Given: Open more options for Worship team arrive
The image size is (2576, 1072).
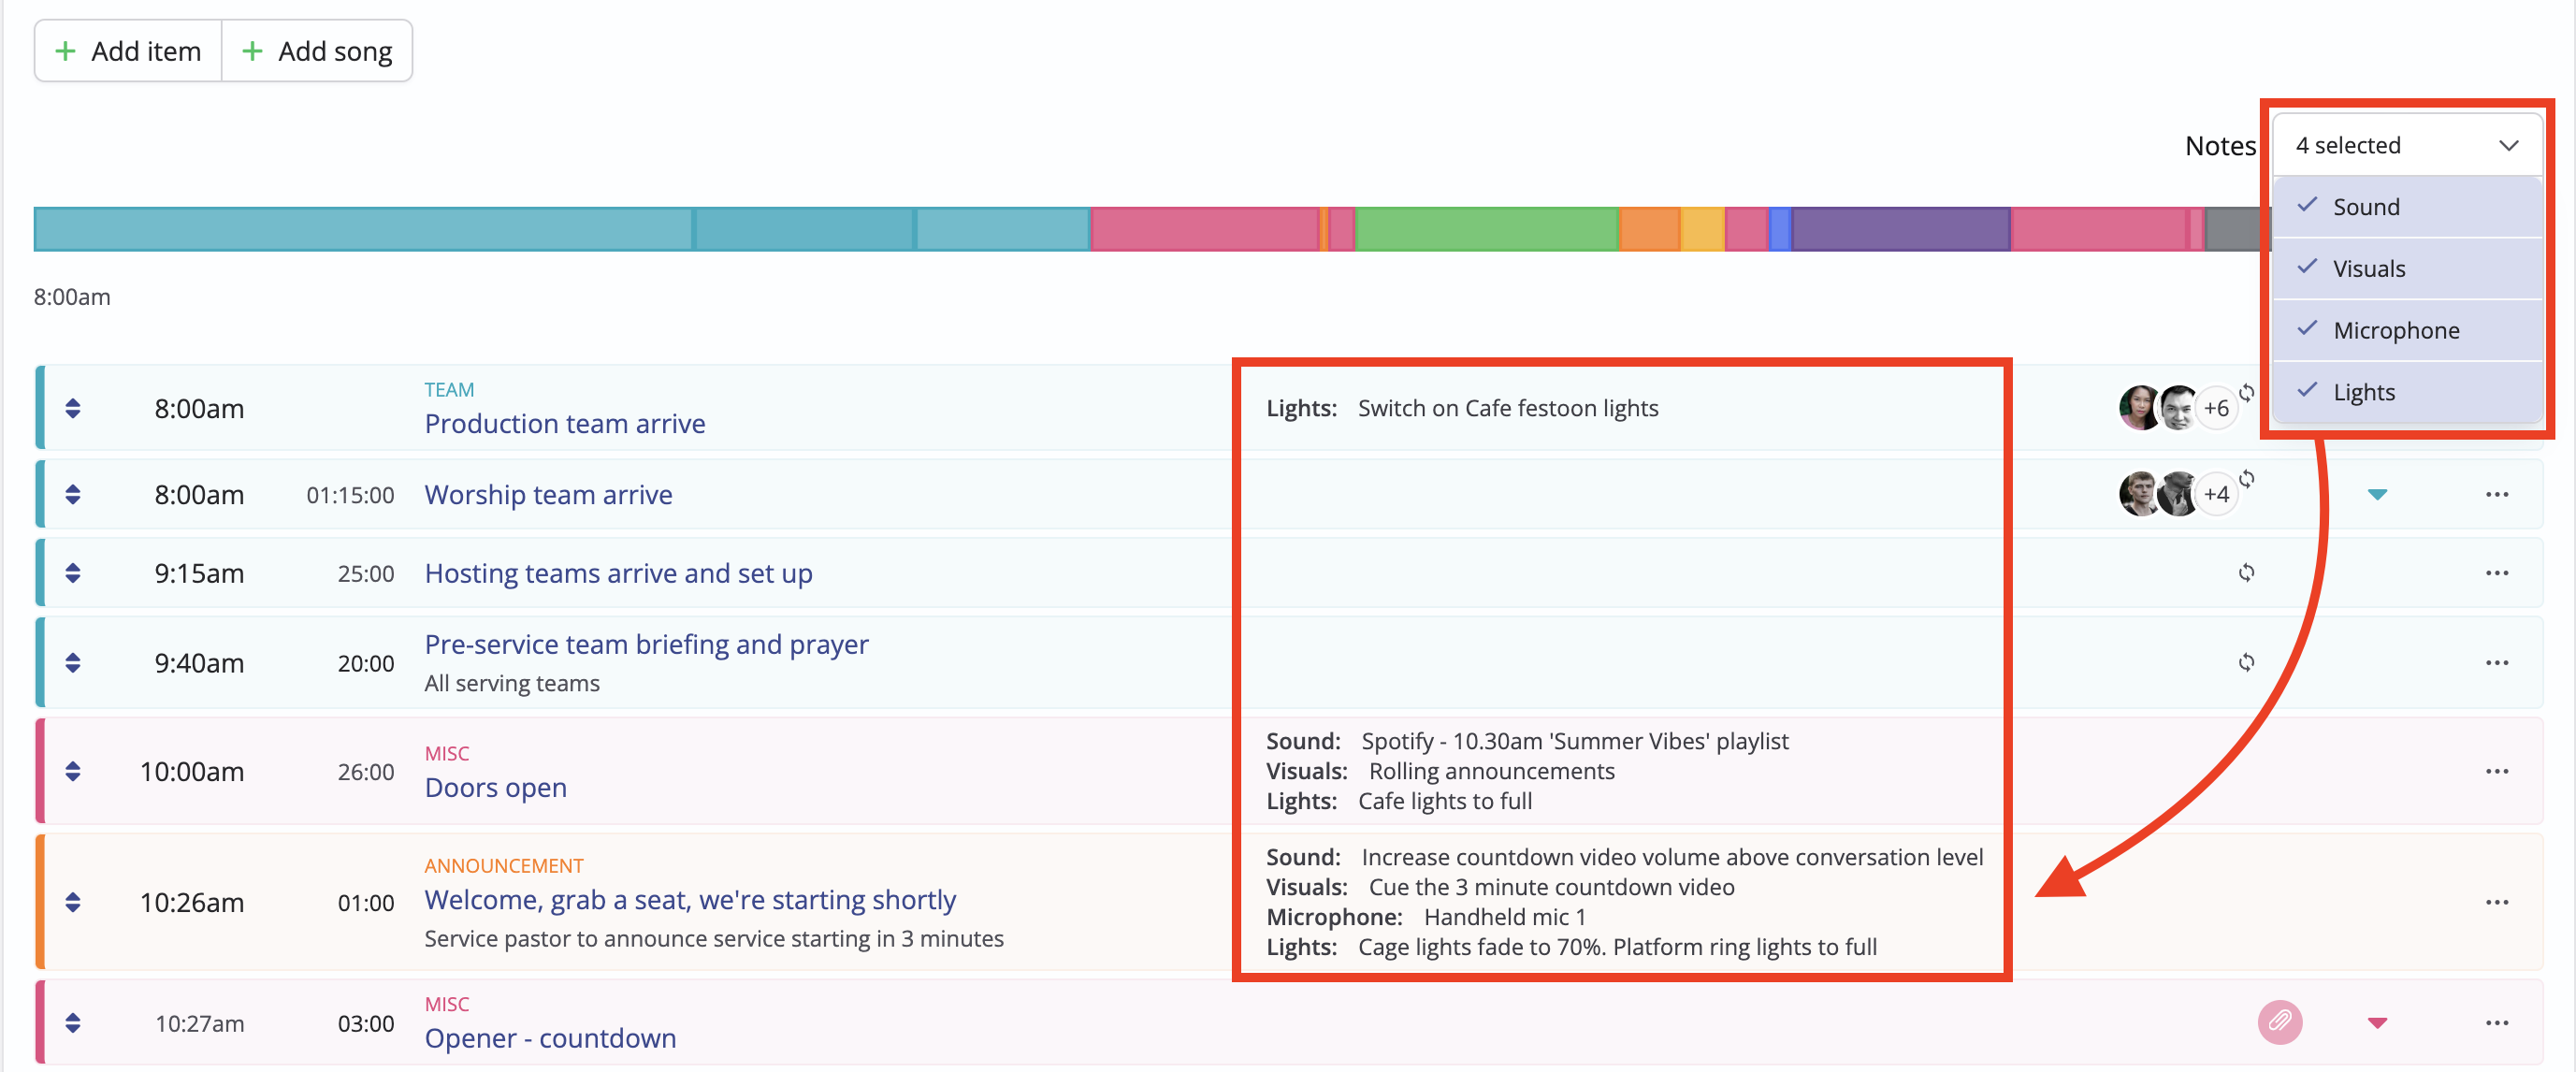Looking at the screenshot, I should [2497, 494].
